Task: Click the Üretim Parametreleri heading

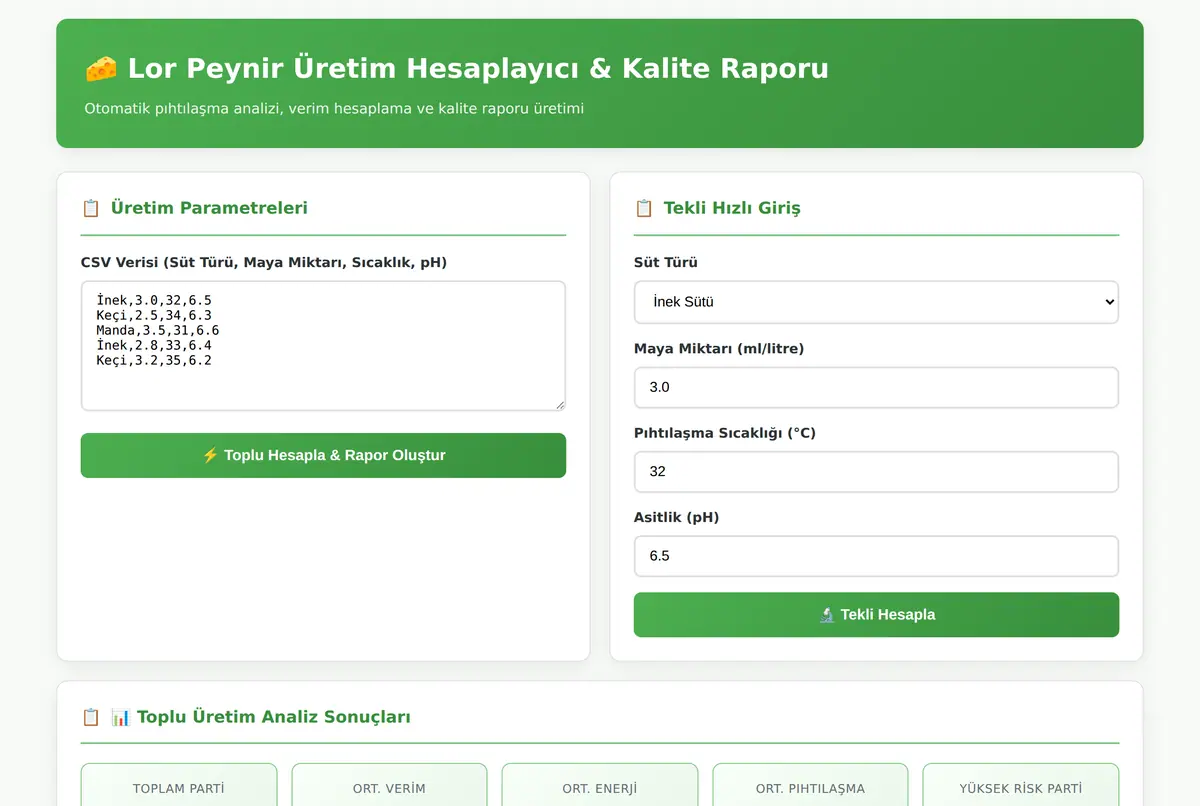Action: click(209, 208)
